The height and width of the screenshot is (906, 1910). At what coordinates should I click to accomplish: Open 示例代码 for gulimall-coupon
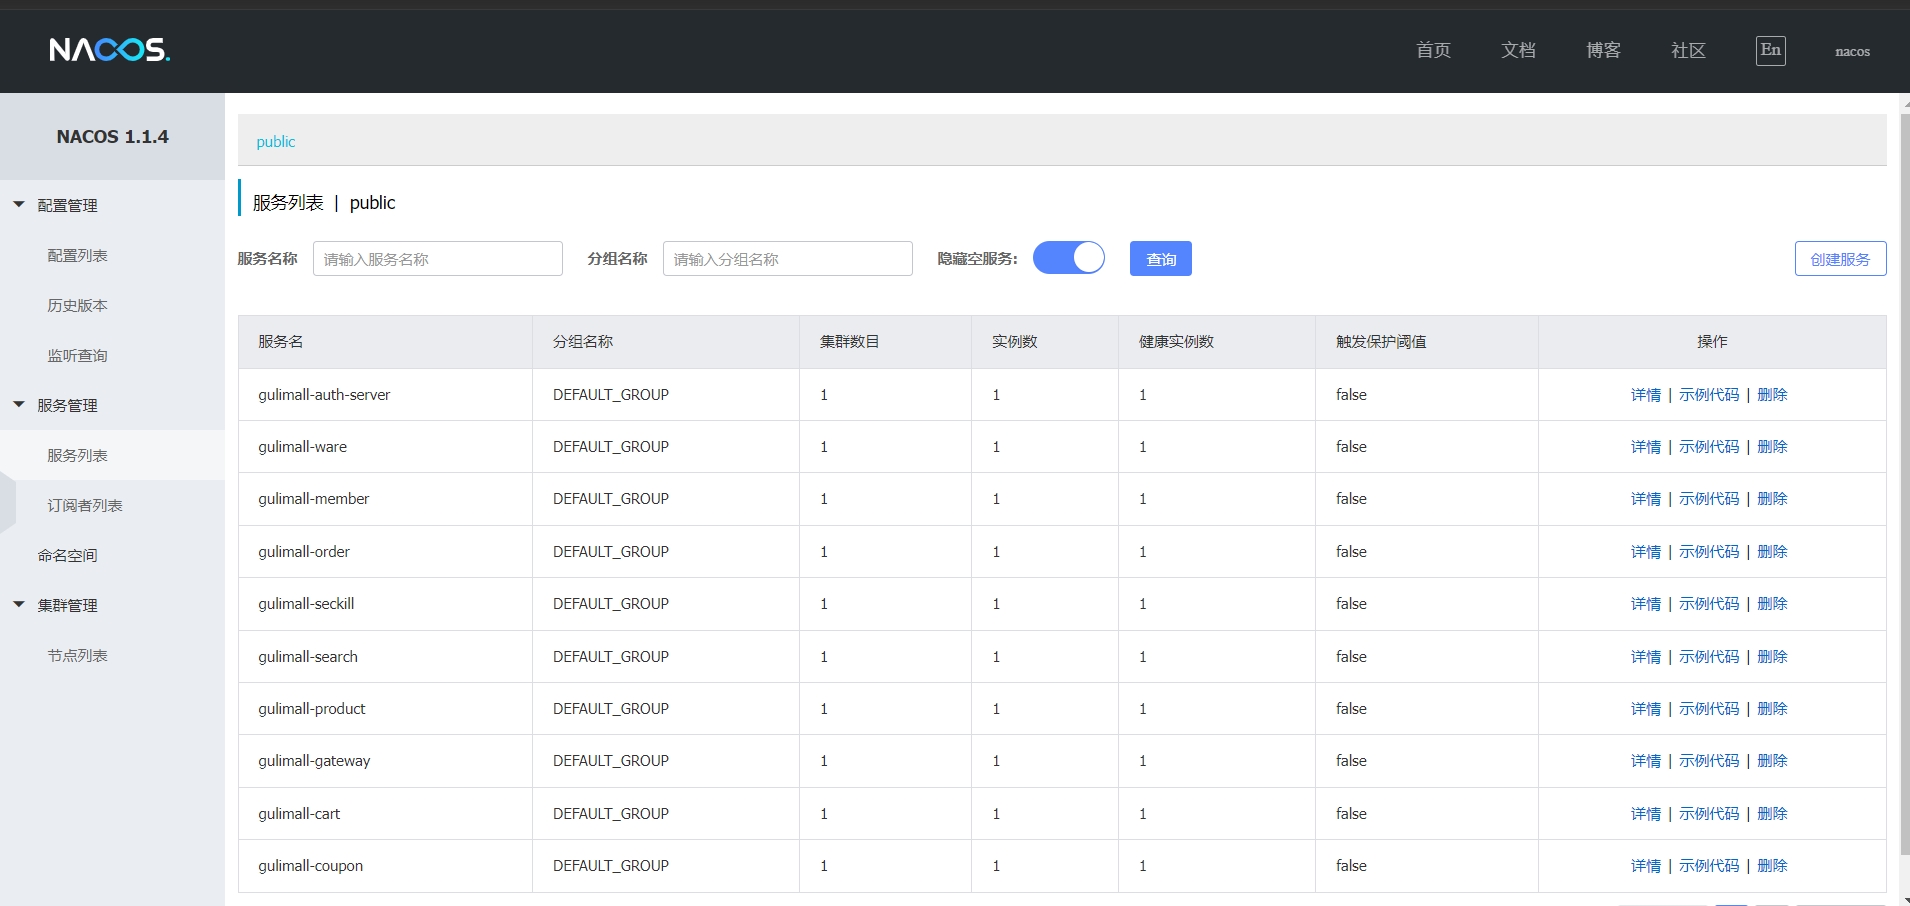point(1709,866)
